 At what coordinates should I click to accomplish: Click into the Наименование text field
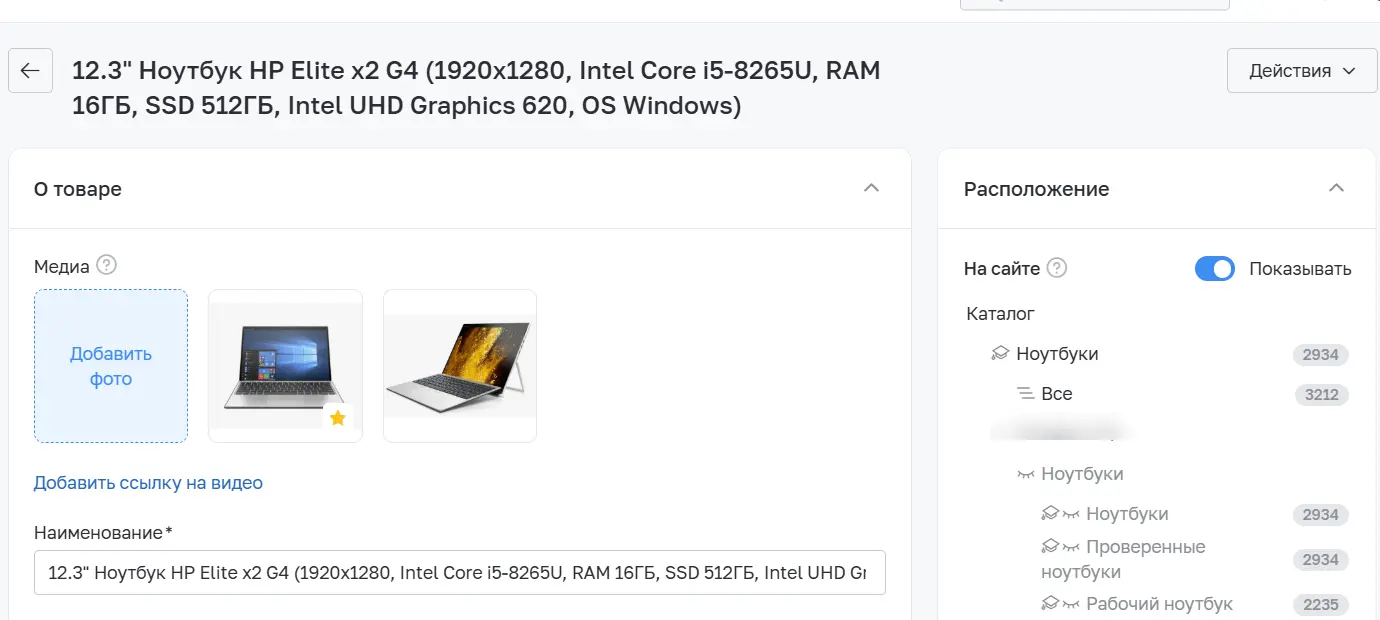(460, 573)
